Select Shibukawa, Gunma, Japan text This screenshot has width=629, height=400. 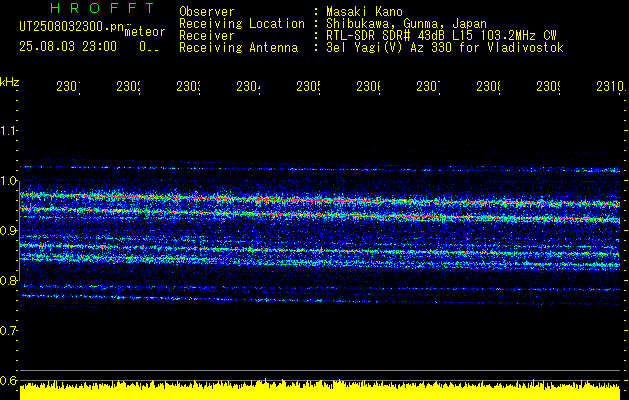(406, 24)
